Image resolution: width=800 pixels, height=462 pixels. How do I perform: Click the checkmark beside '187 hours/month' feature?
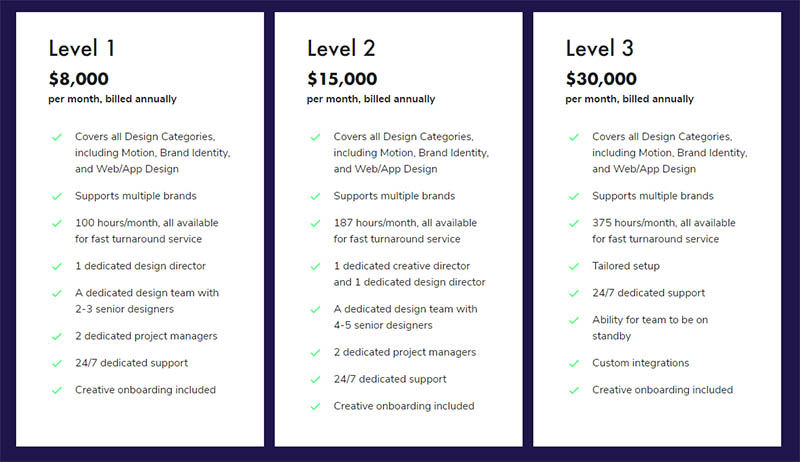315,223
